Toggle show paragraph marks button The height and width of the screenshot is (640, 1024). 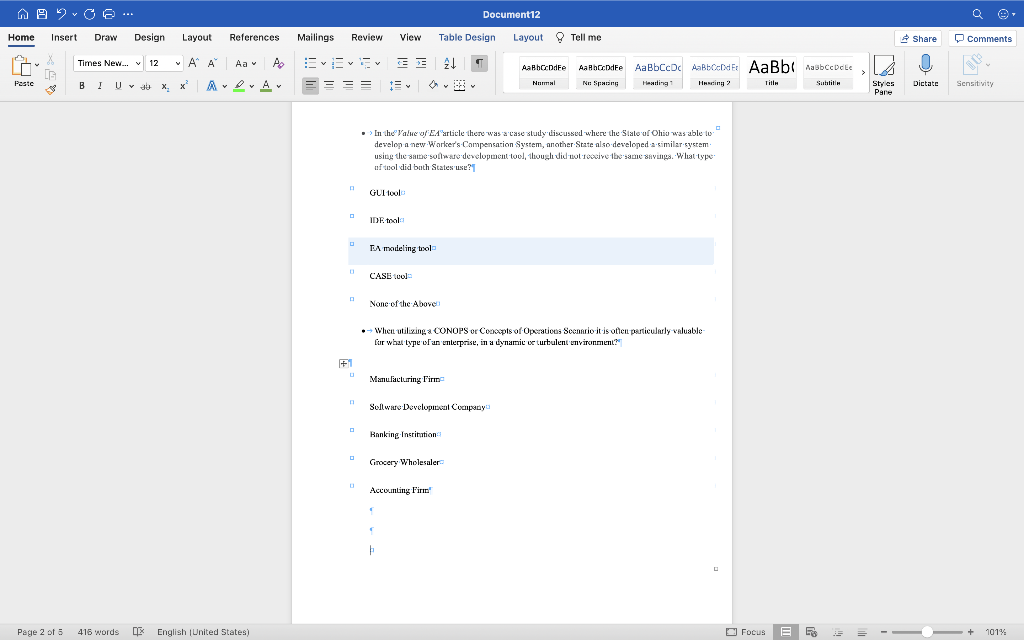point(479,63)
